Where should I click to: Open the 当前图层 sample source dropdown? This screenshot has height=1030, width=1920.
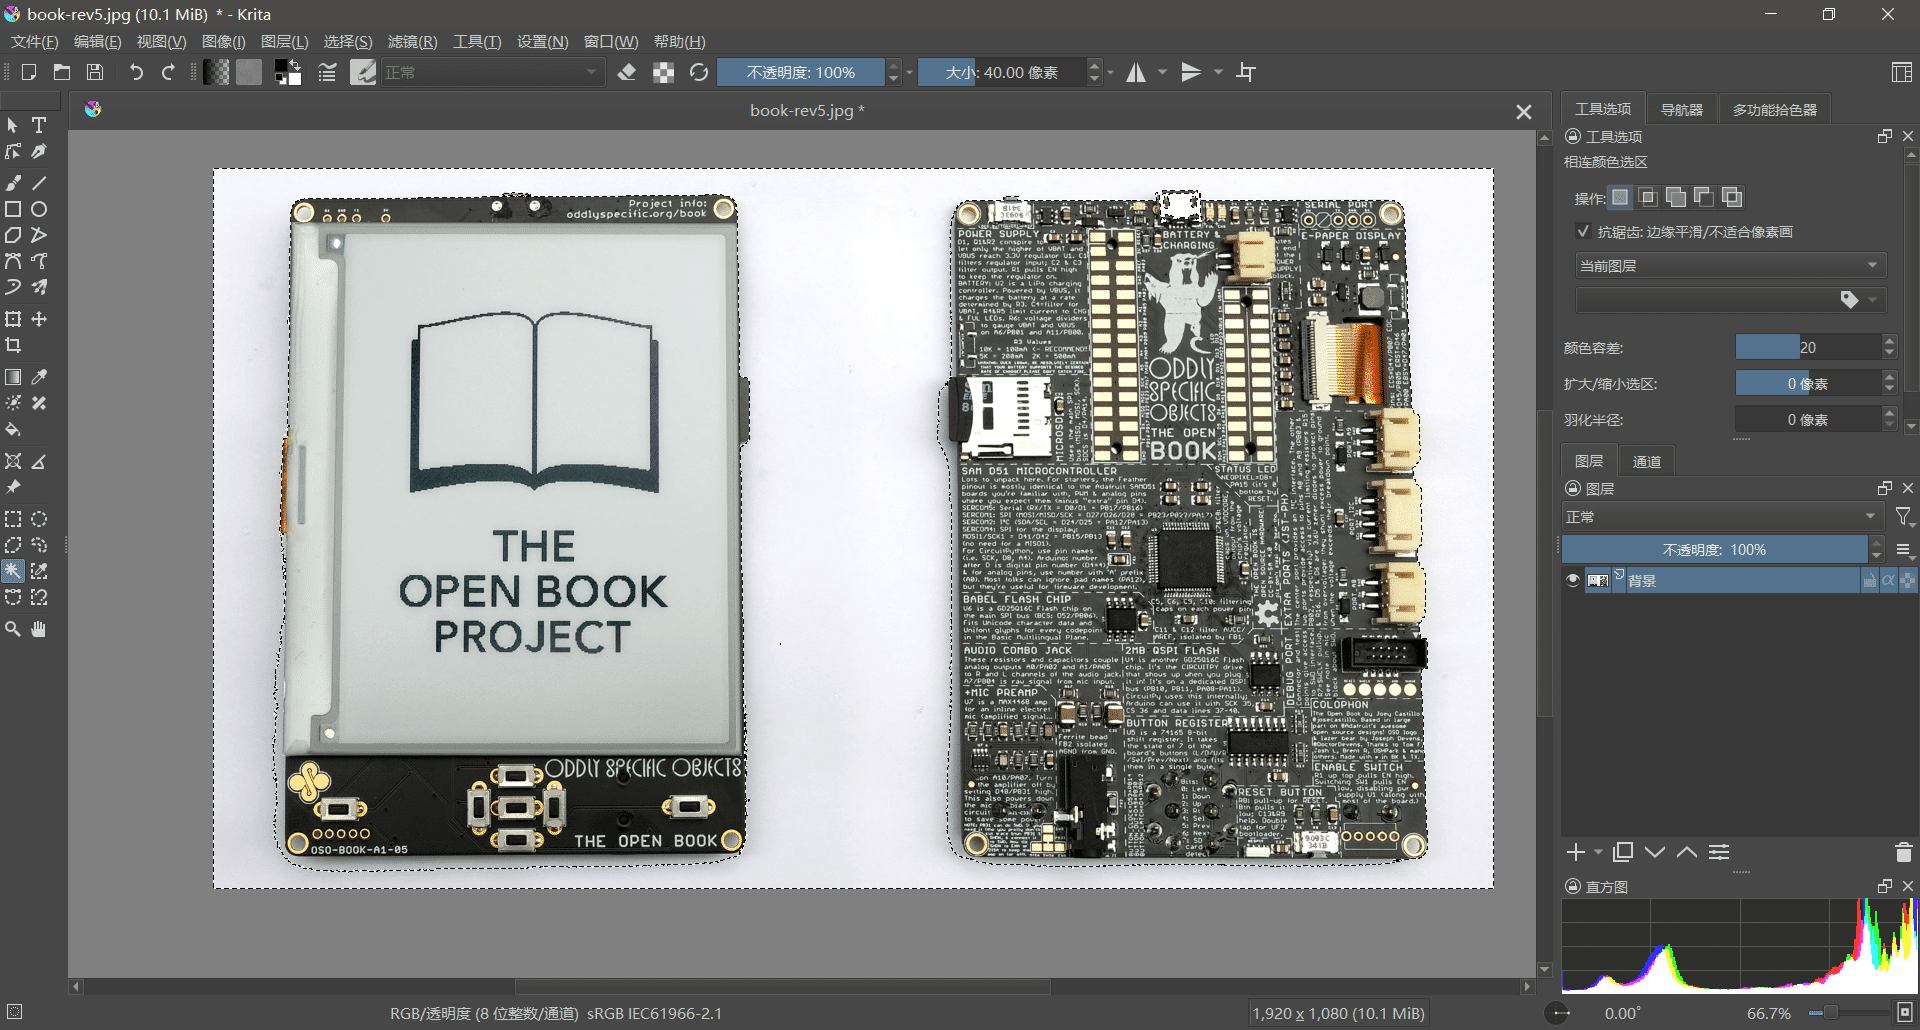point(1729,265)
